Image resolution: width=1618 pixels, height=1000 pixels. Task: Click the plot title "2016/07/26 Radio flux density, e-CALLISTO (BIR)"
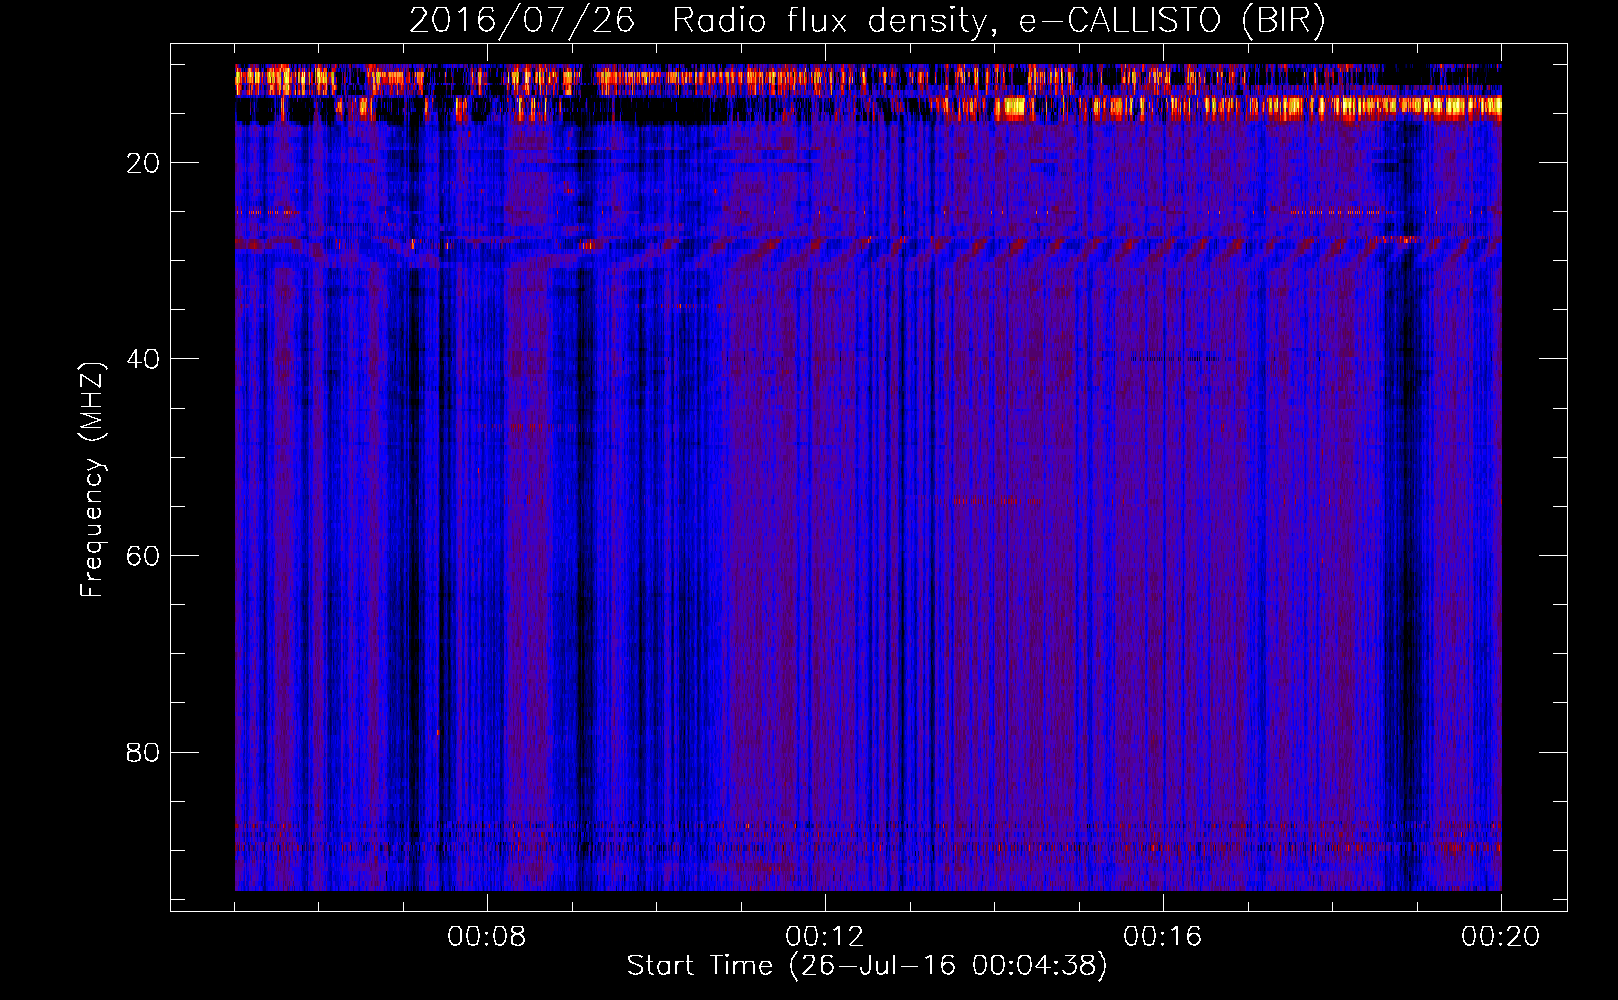pos(867,20)
